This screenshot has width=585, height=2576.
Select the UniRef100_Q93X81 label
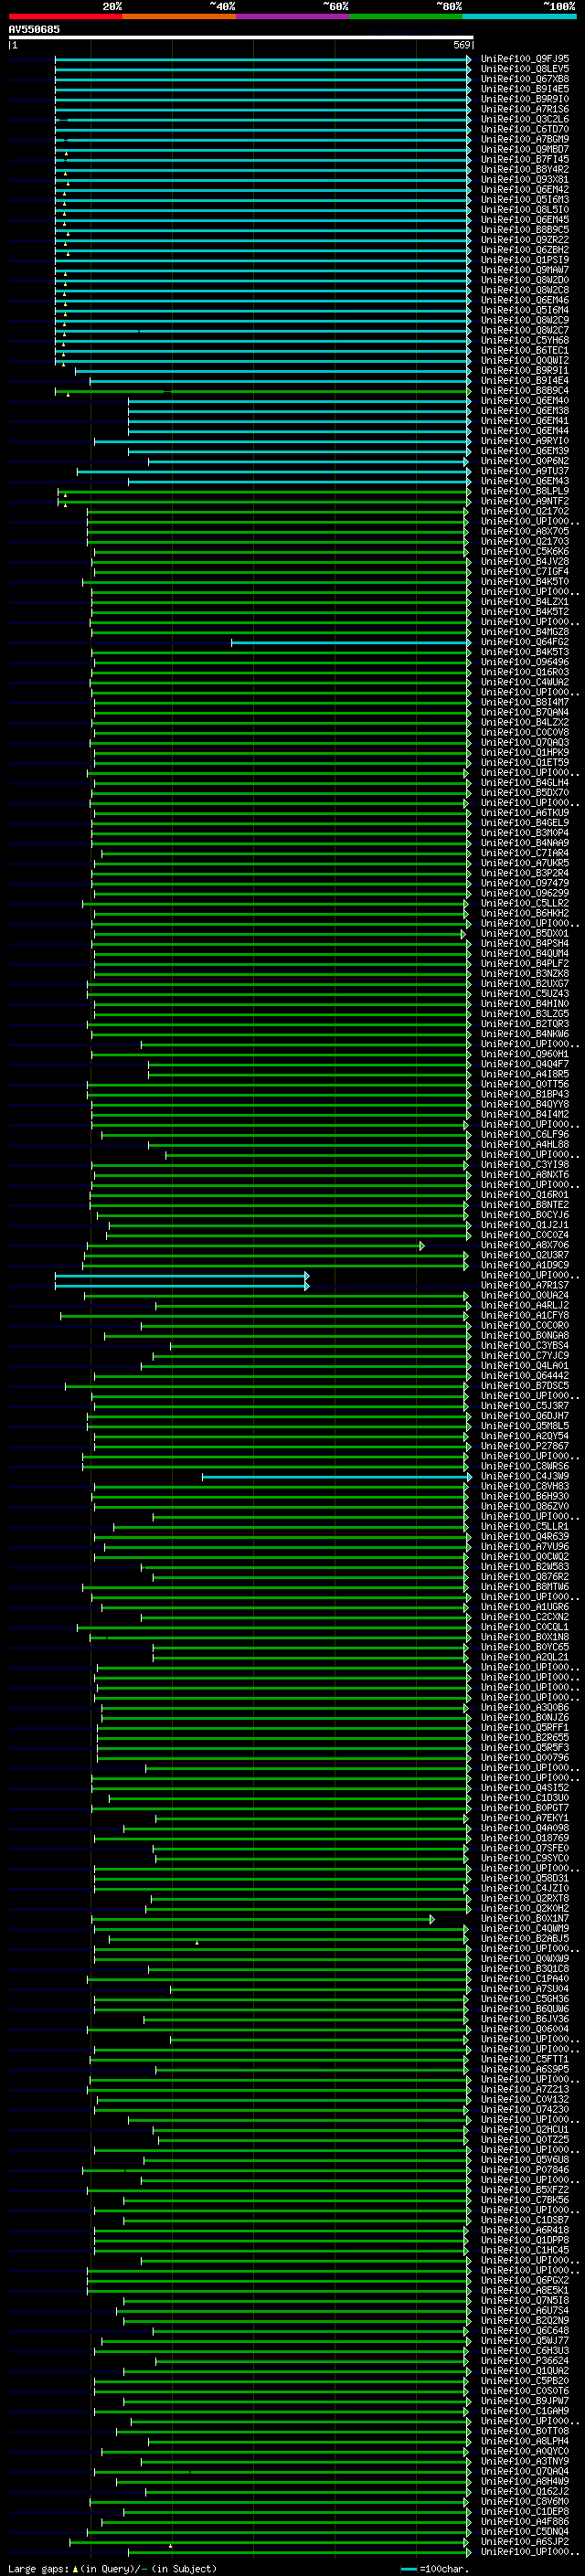pyautogui.click(x=525, y=180)
